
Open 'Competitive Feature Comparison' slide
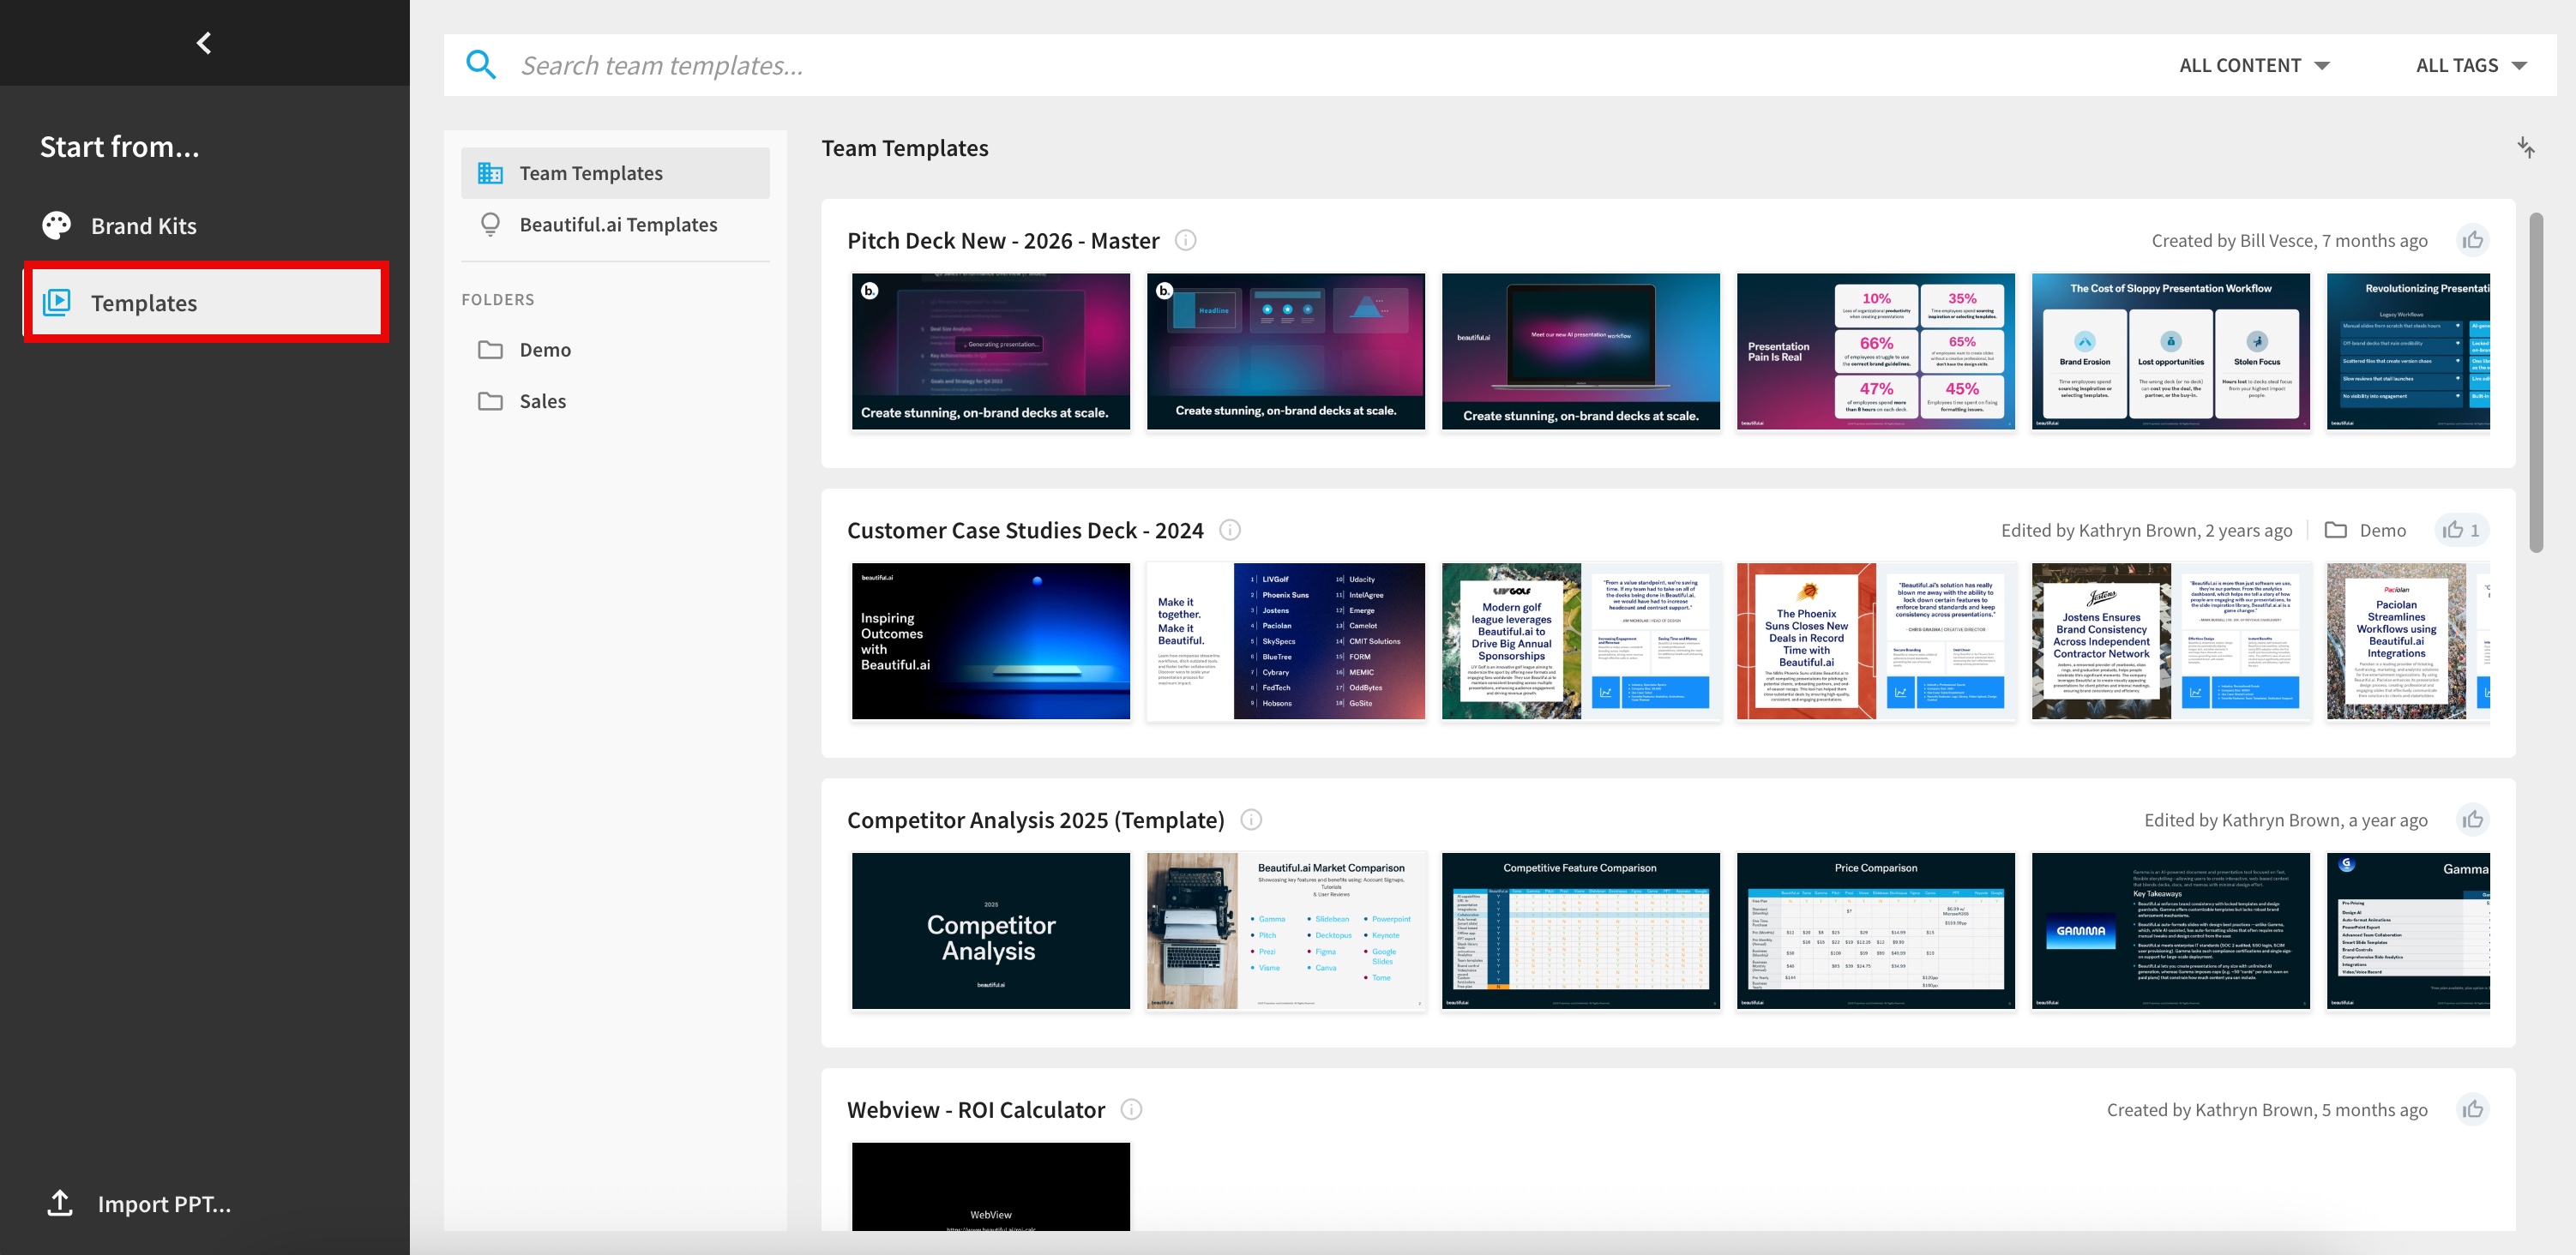point(1580,931)
